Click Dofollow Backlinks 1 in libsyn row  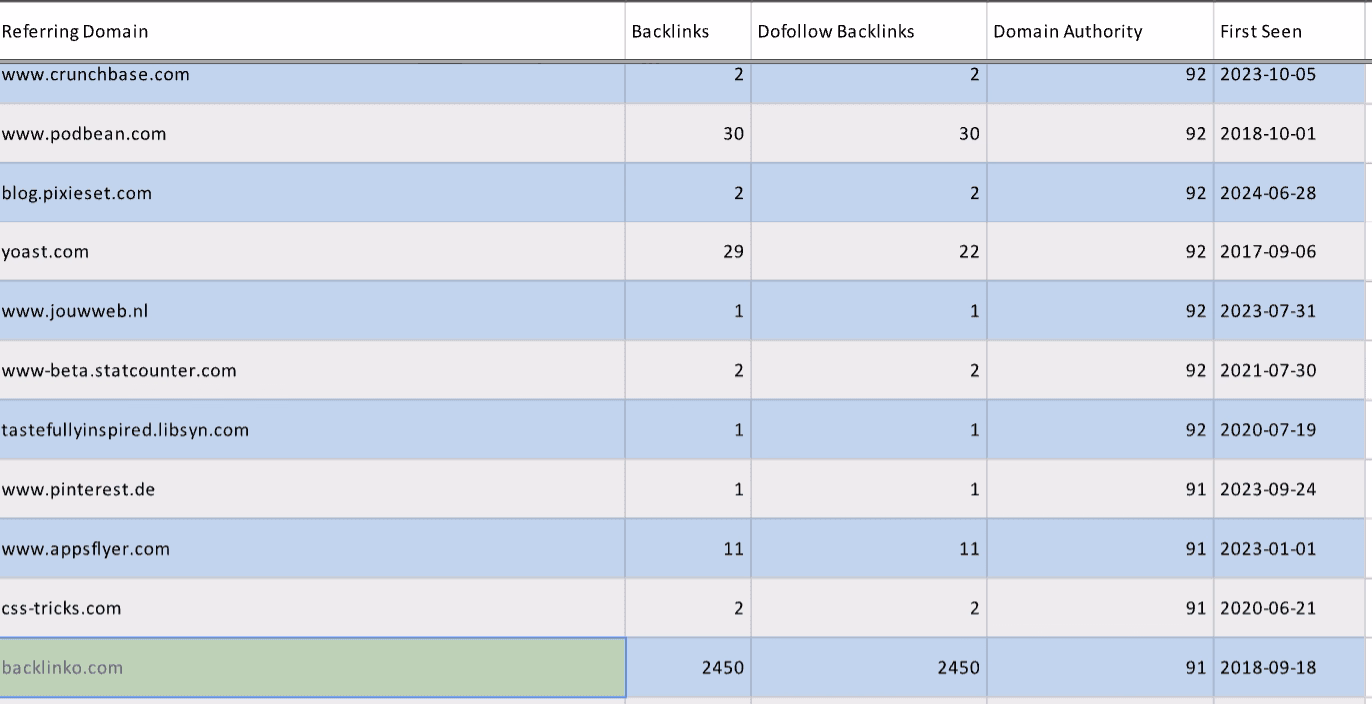(x=869, y=430)
